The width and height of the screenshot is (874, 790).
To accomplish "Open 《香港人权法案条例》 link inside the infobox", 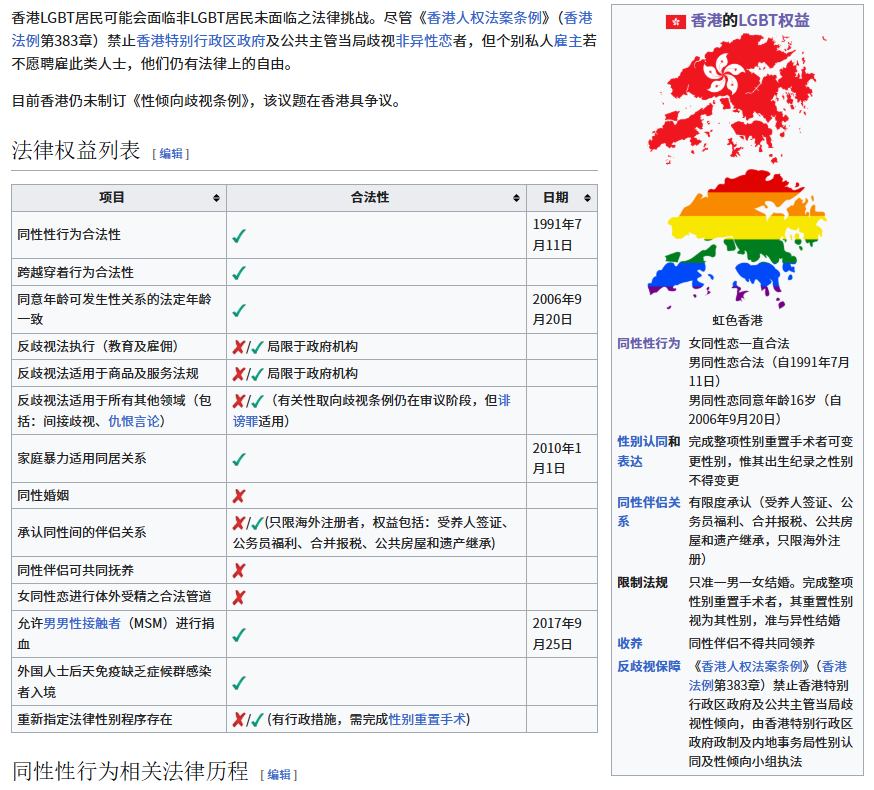I will [x=752, y=666].
